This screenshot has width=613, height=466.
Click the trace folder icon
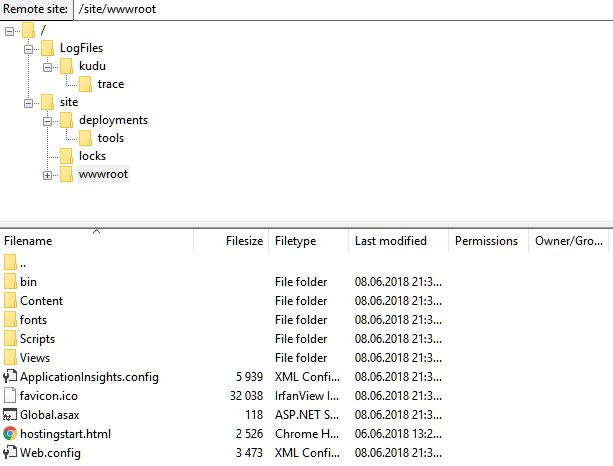(85, 84)
